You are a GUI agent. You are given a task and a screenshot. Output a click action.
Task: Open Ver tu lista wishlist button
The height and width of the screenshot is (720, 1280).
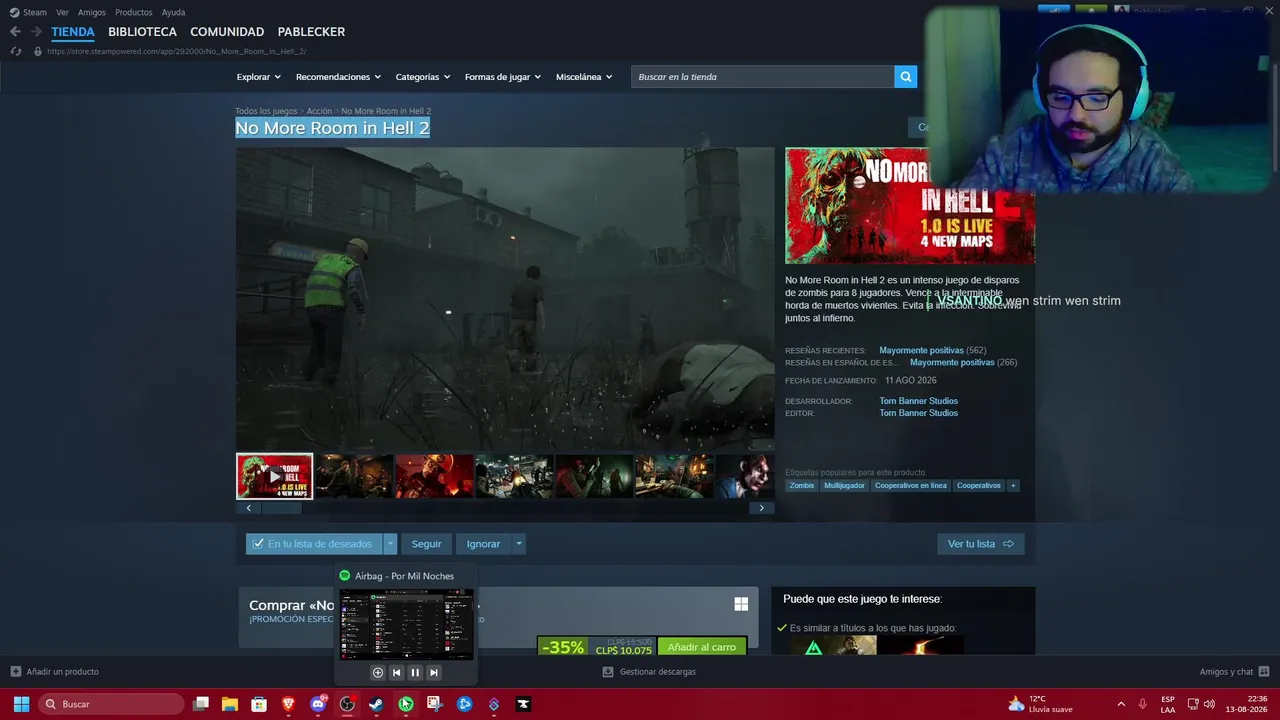pos(981,544)
